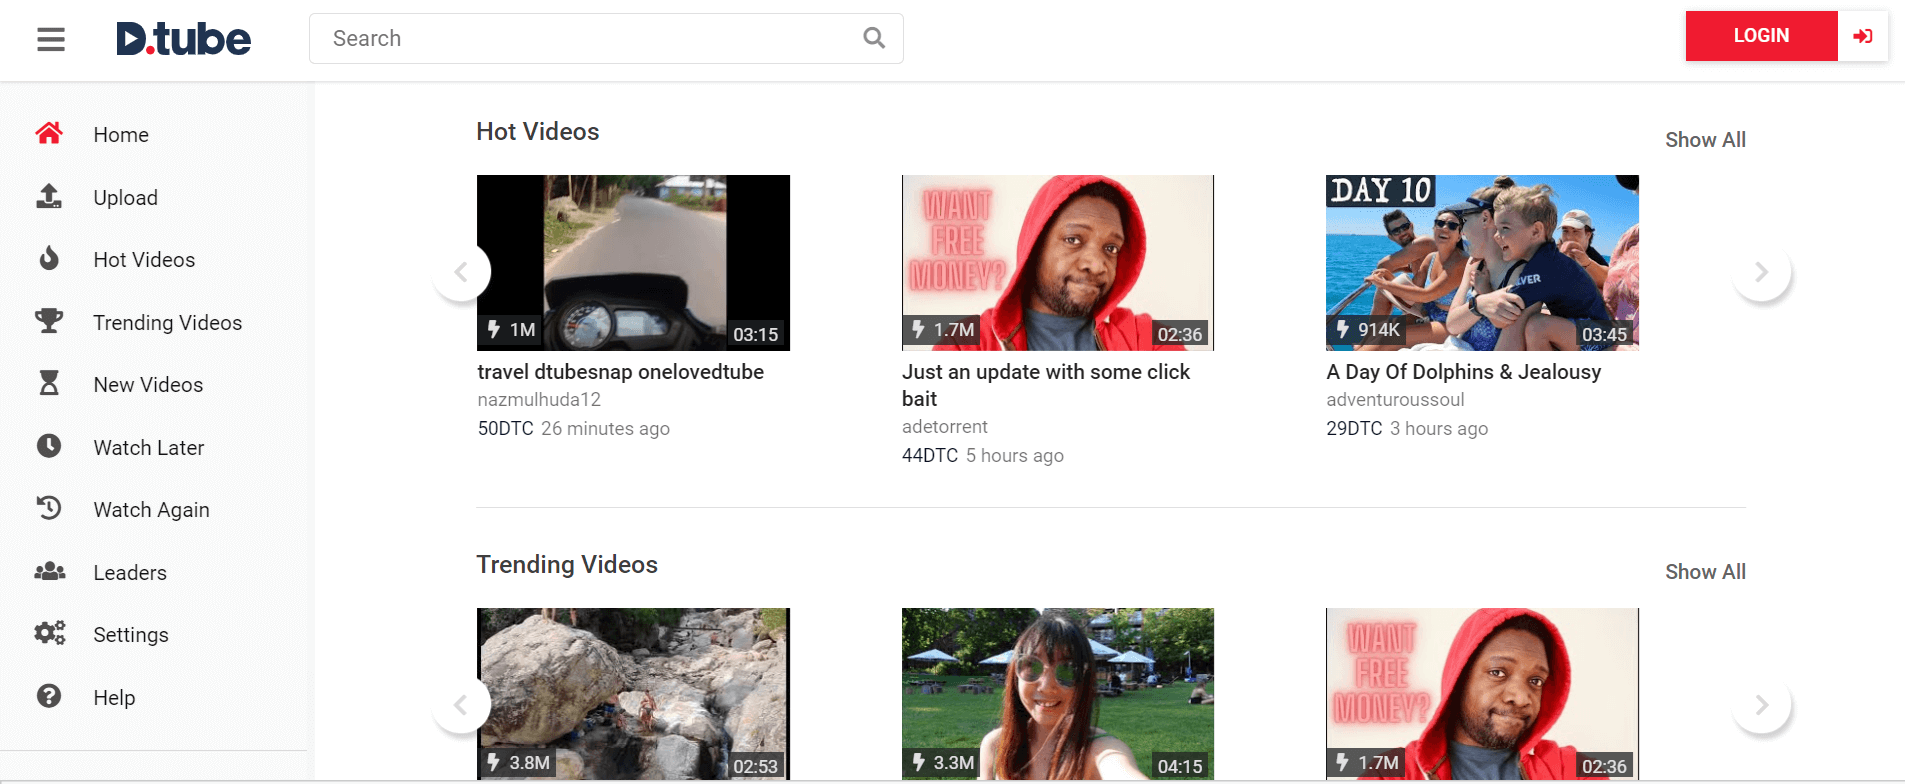The image size is (1905, 784).
Task: Show next Hot Videos with right chevron
Action: point(1762,272)
